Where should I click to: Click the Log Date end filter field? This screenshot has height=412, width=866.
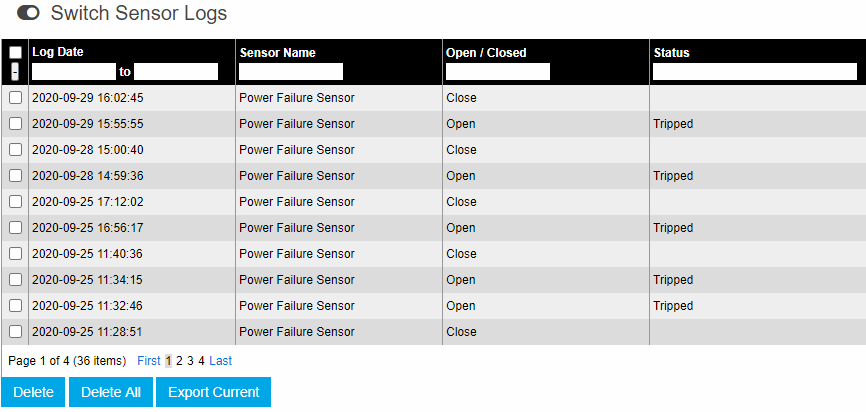tap(176, 72)
